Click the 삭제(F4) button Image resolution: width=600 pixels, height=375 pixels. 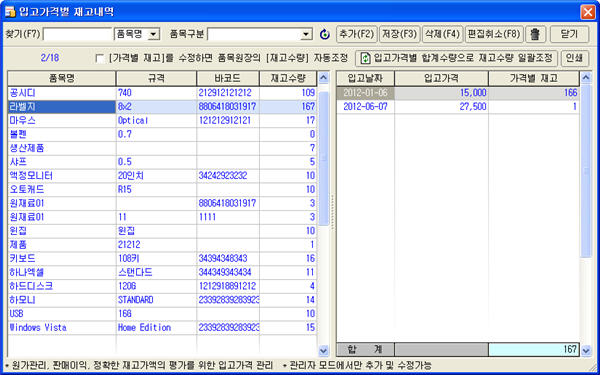point(442,34)
